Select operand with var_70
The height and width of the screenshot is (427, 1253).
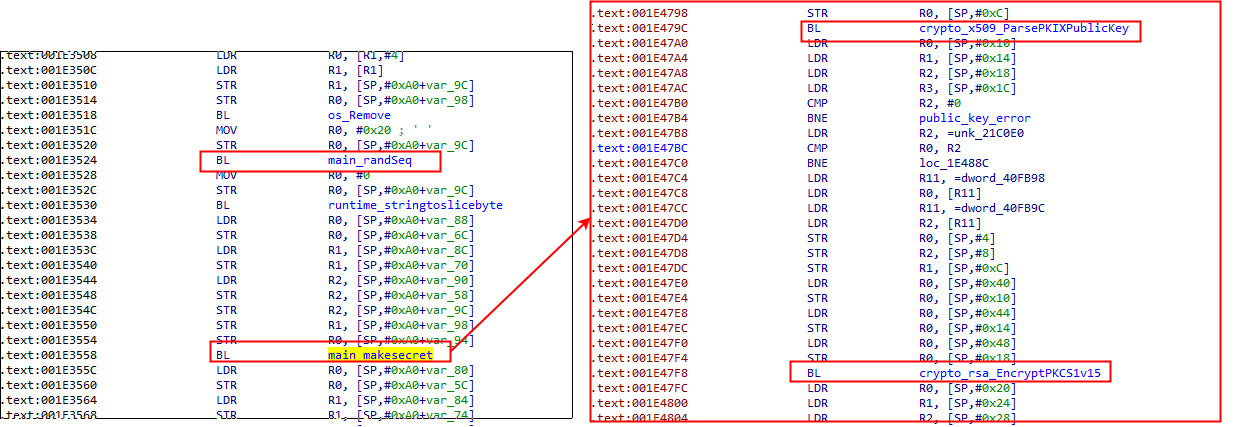pos(401,265)
